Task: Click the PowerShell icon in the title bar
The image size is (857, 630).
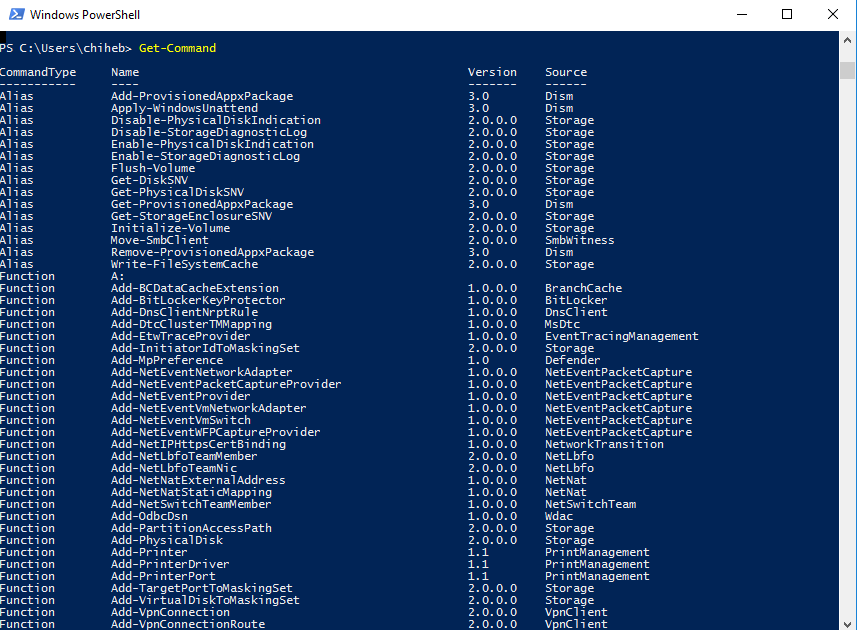Action: click(16, 14)
